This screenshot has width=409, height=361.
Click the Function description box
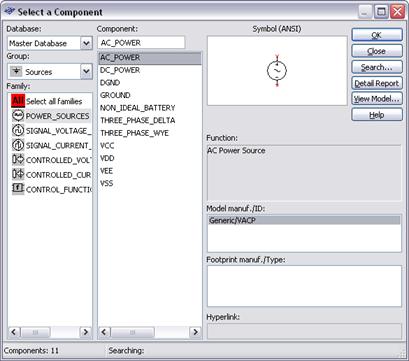304,173
